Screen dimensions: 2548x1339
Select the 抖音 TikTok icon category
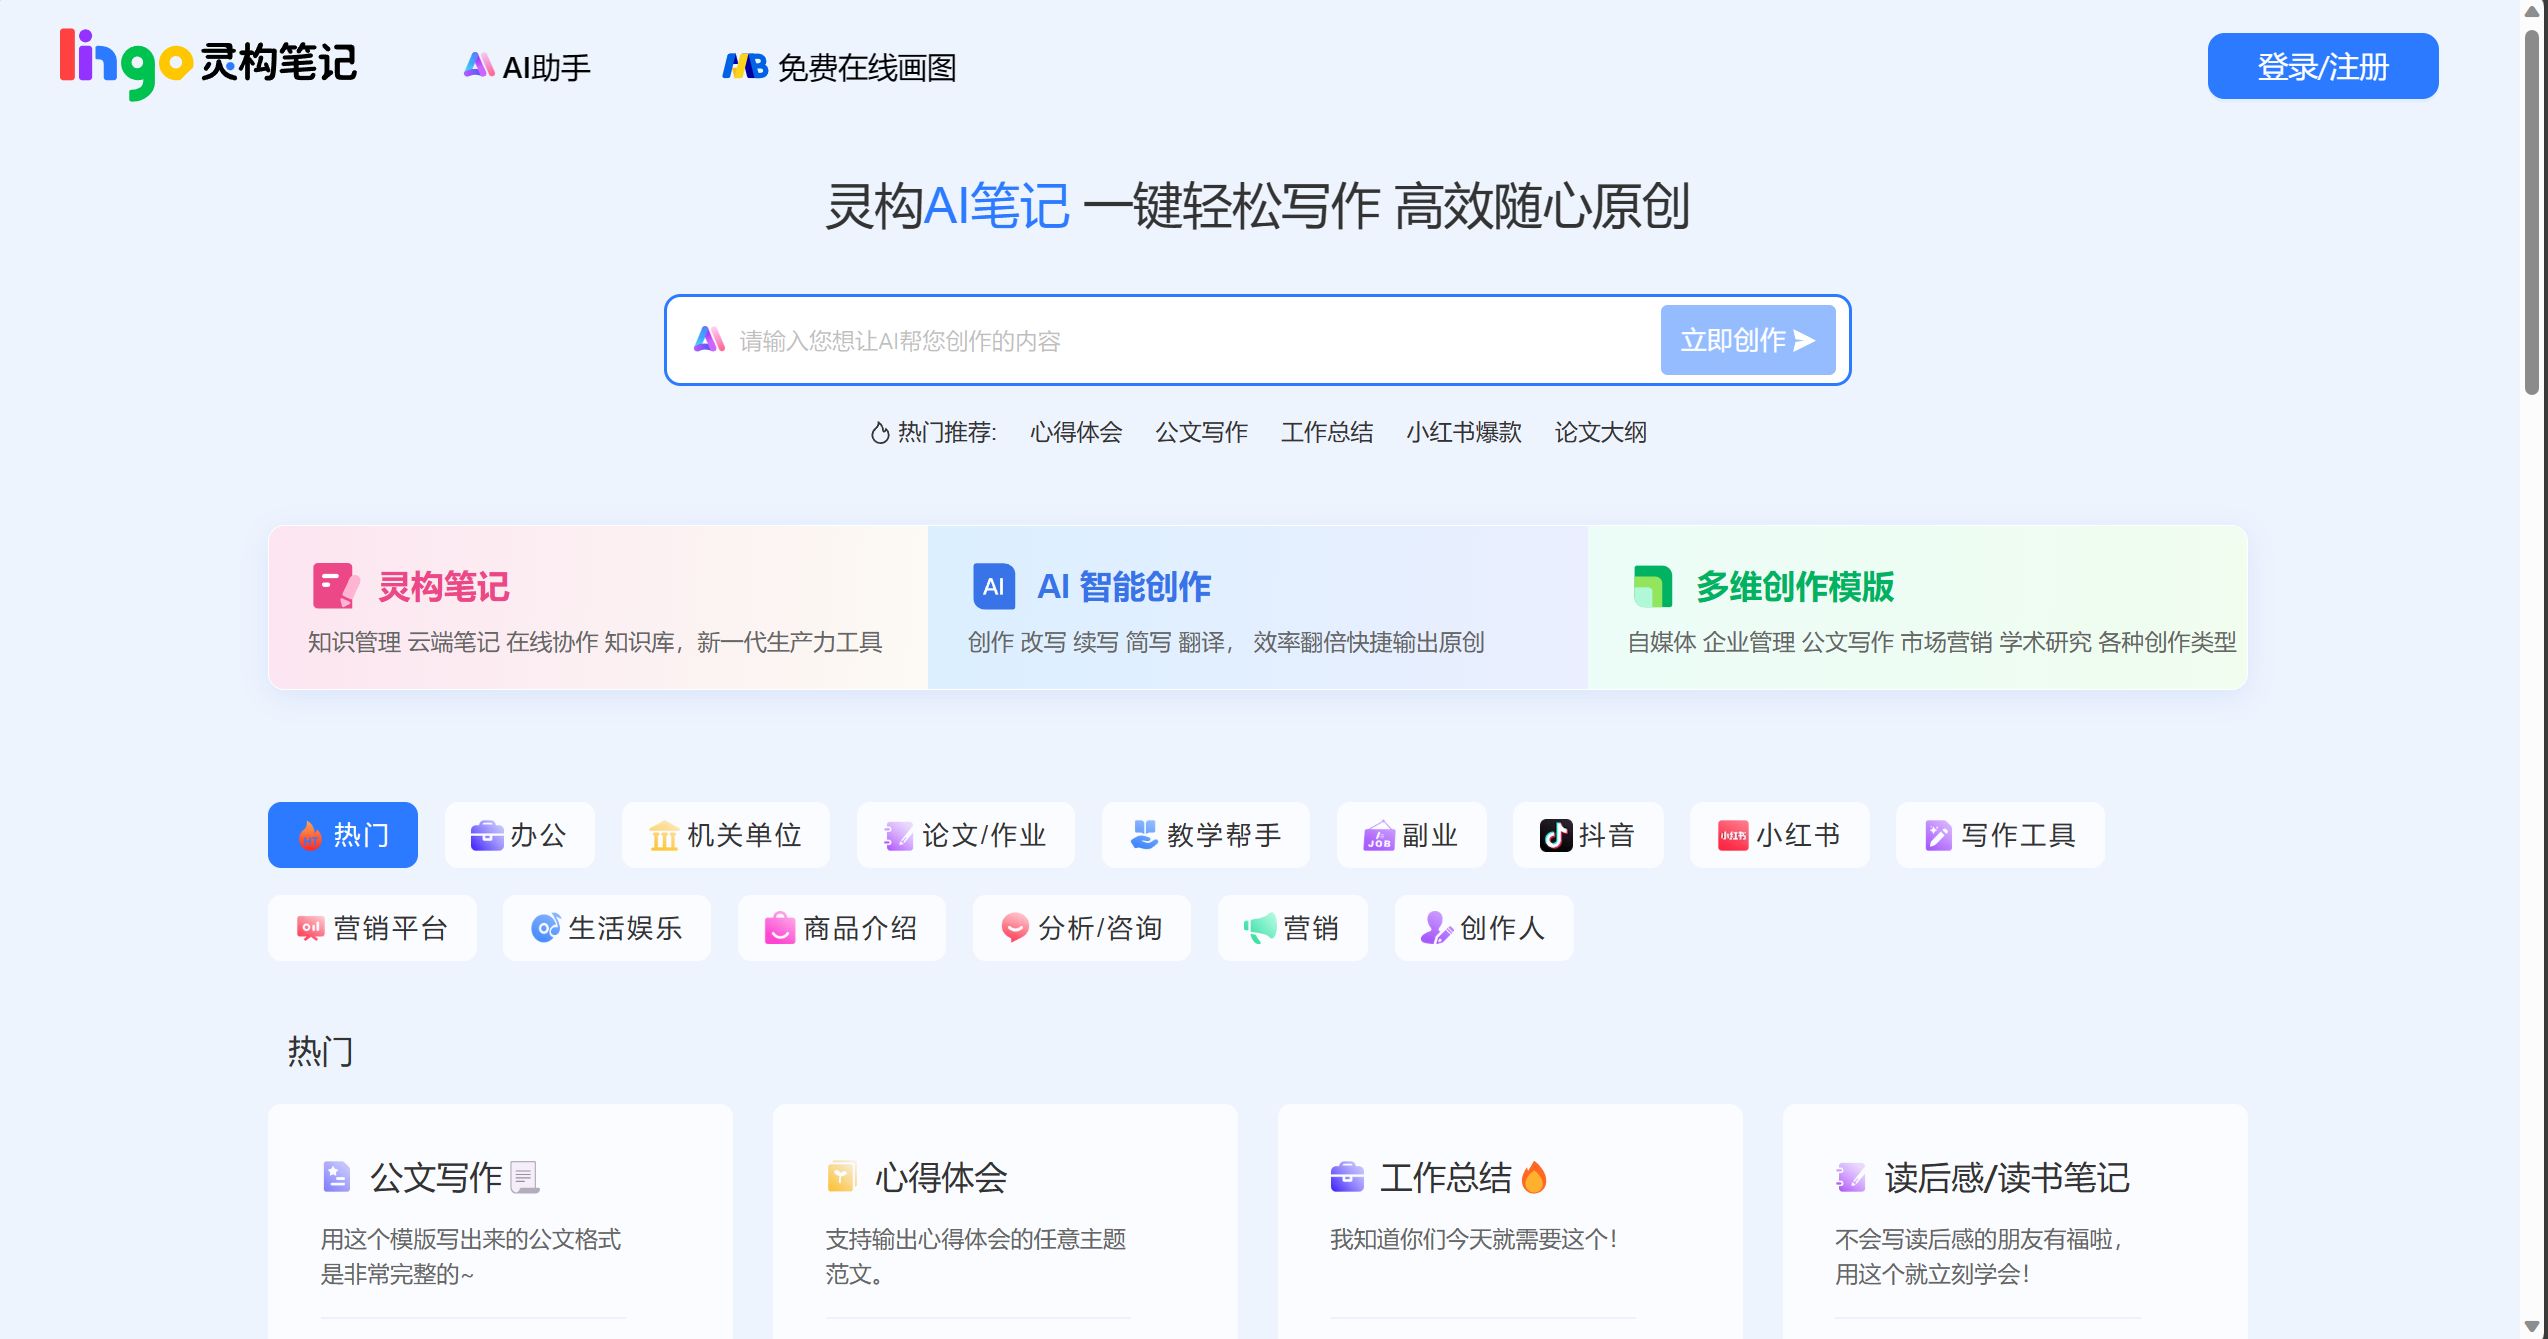[1587, 835]
